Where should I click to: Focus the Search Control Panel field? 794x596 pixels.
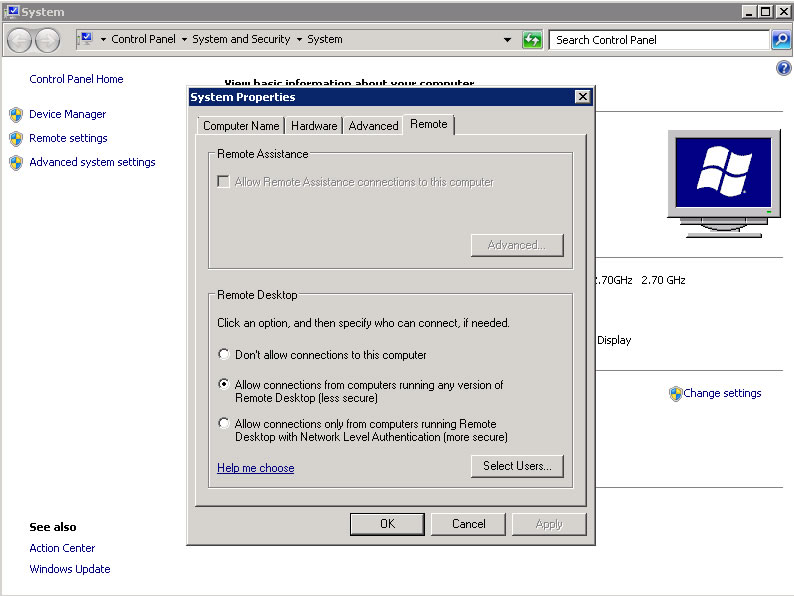(x=659, y=40)
